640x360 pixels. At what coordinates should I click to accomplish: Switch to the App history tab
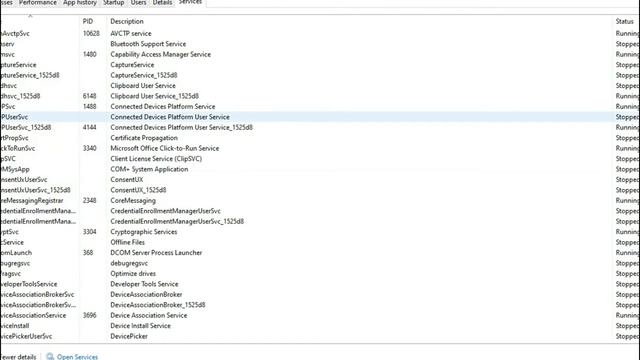[x=80, y=3]
